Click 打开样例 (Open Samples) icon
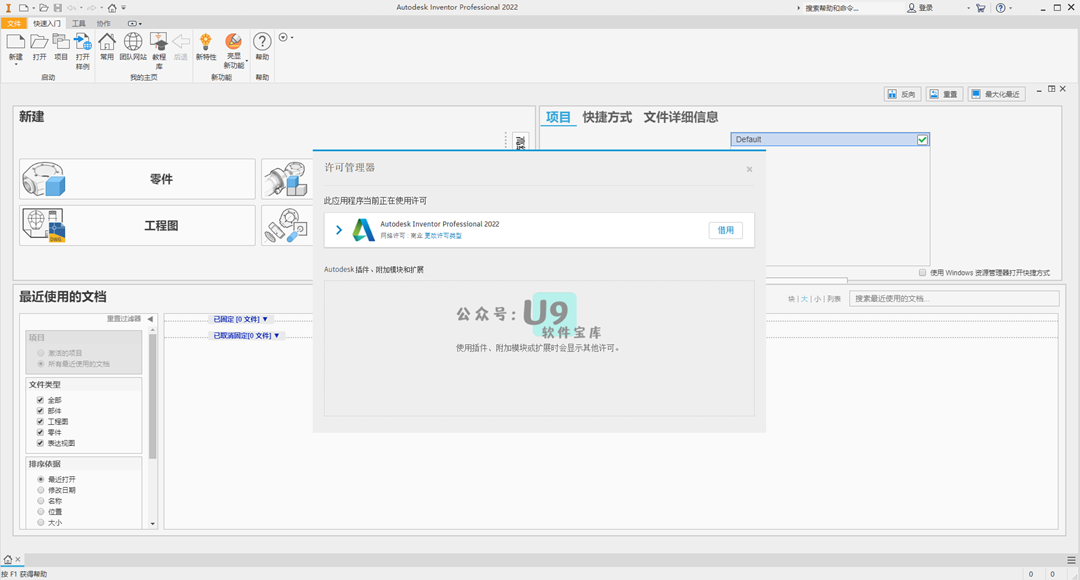The height and width of the screenshot is (580, 1080). click(x=83, y=42)
